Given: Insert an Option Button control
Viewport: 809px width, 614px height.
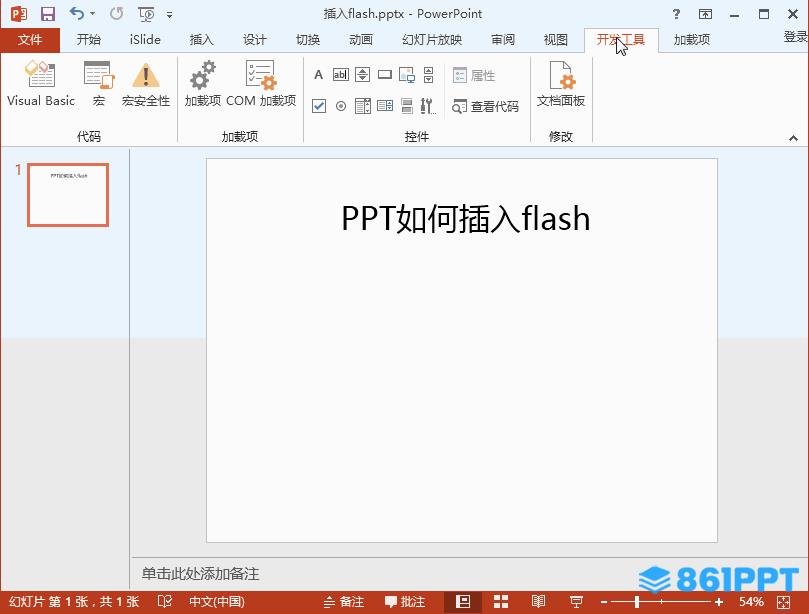Looking at the screenshot, I should pos(341,106).
